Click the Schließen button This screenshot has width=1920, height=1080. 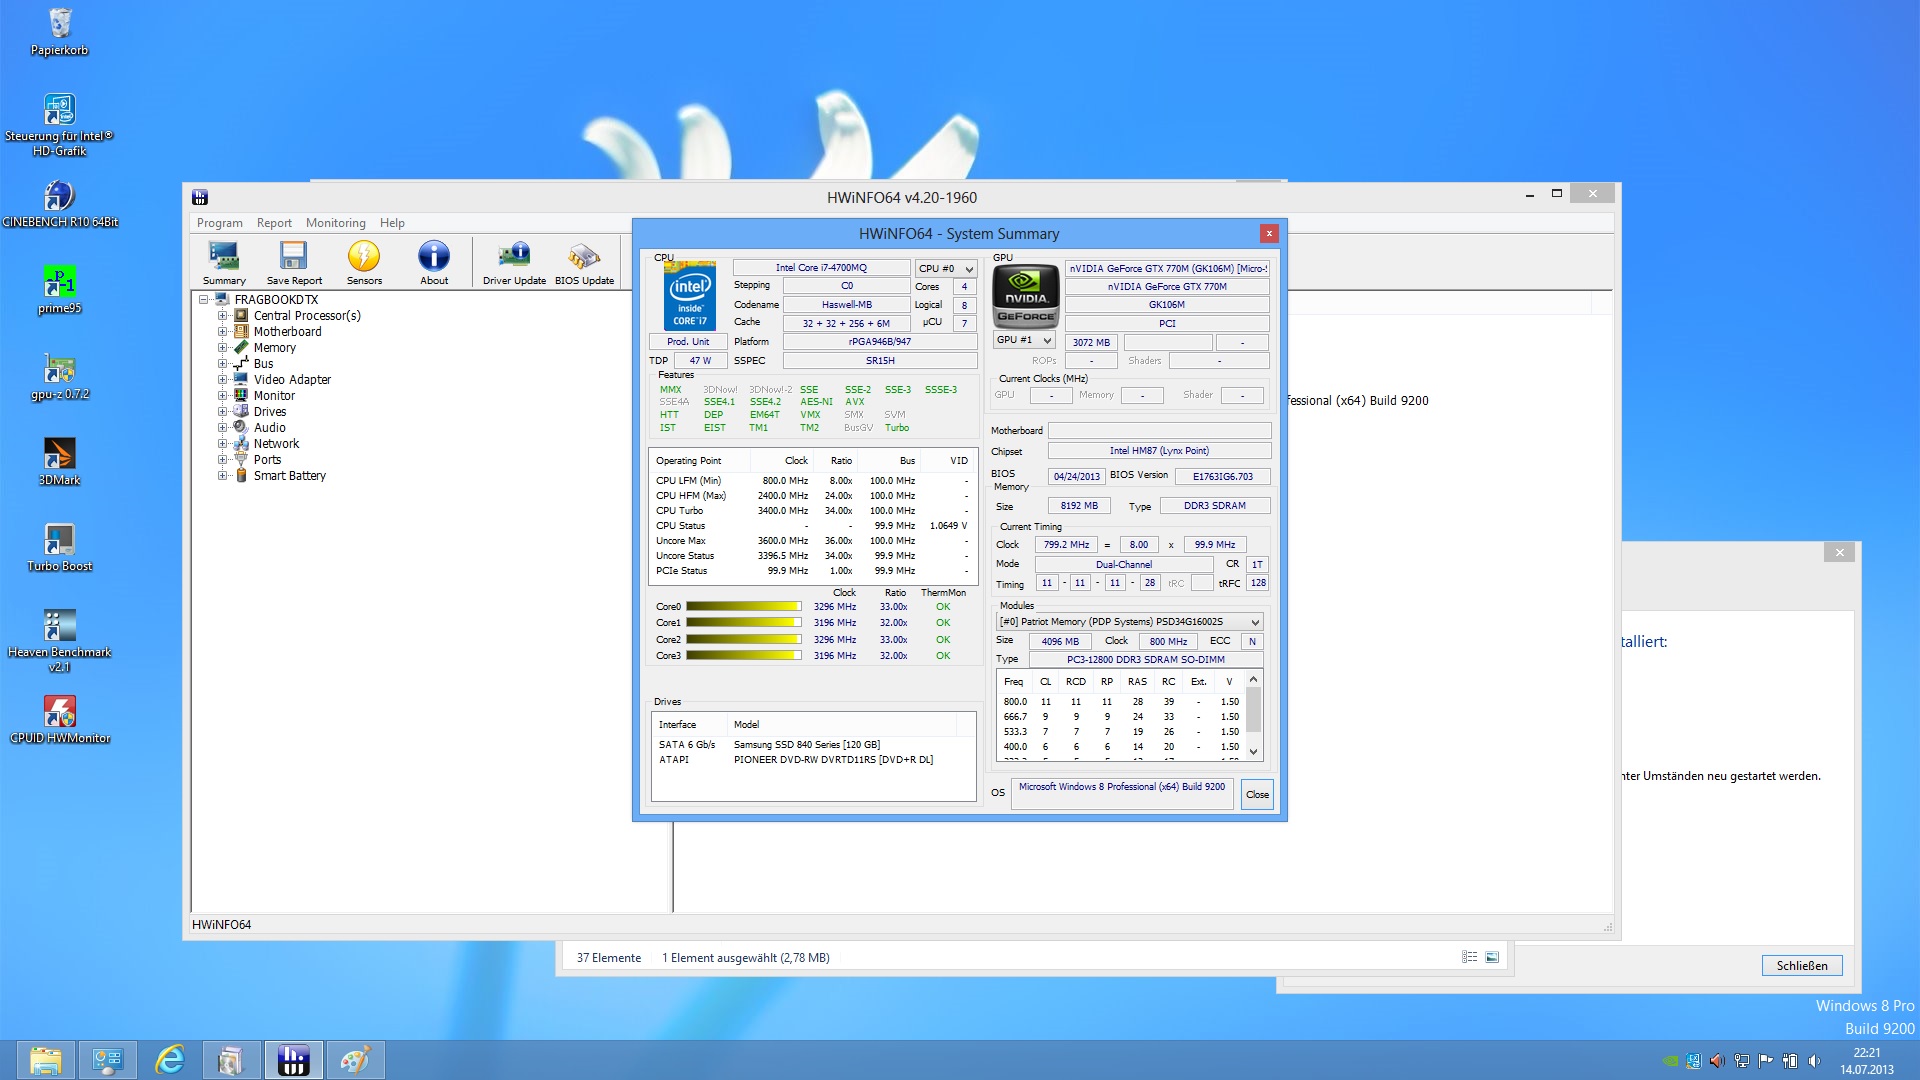click(x=1802, y=965)
